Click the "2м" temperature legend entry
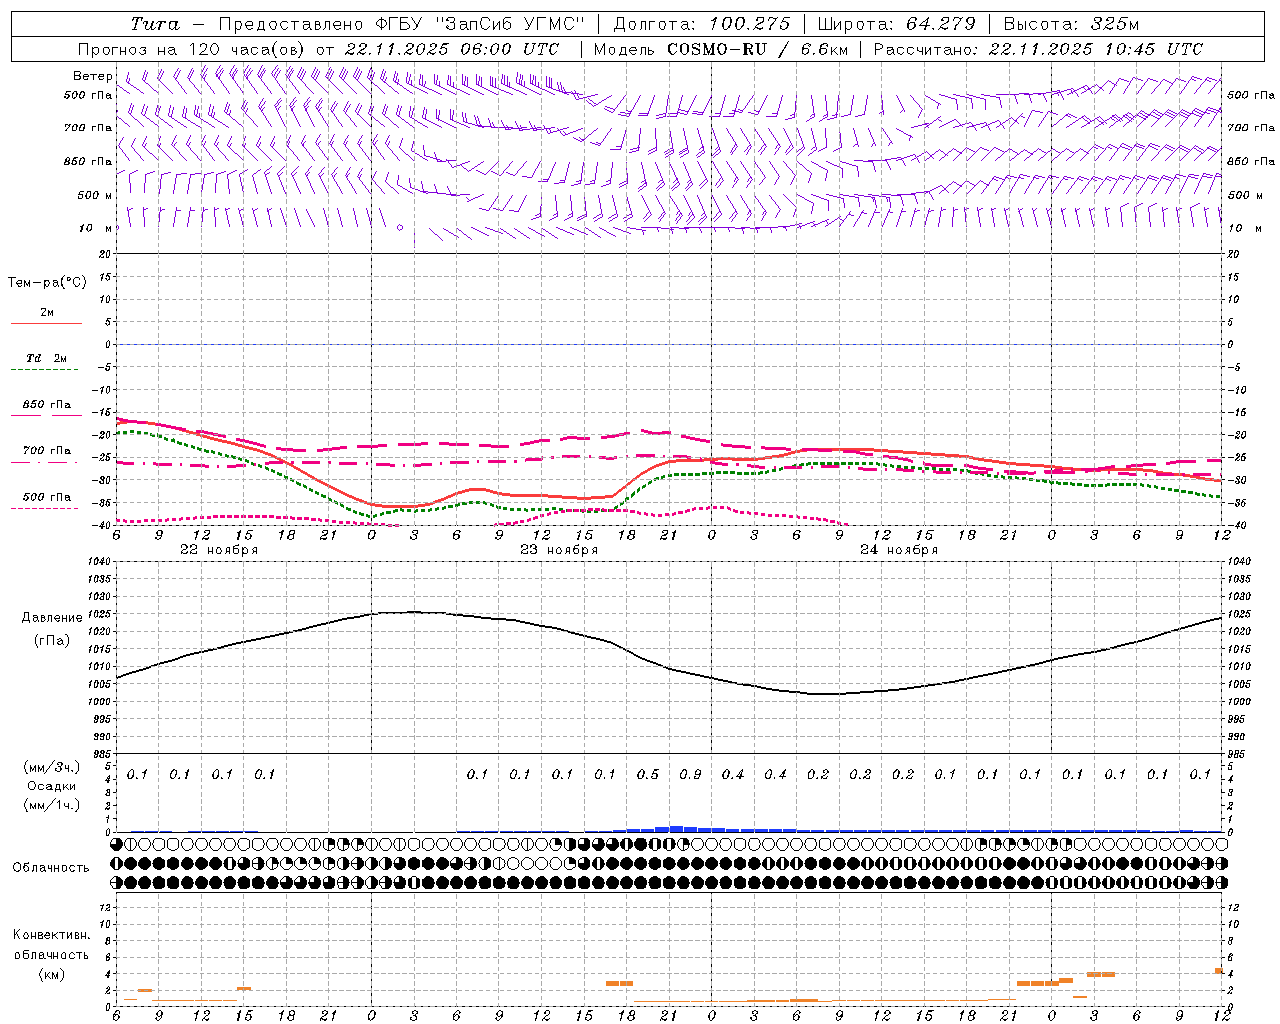This screenshot has height=1024, width=1280. [x=47, y=313]
